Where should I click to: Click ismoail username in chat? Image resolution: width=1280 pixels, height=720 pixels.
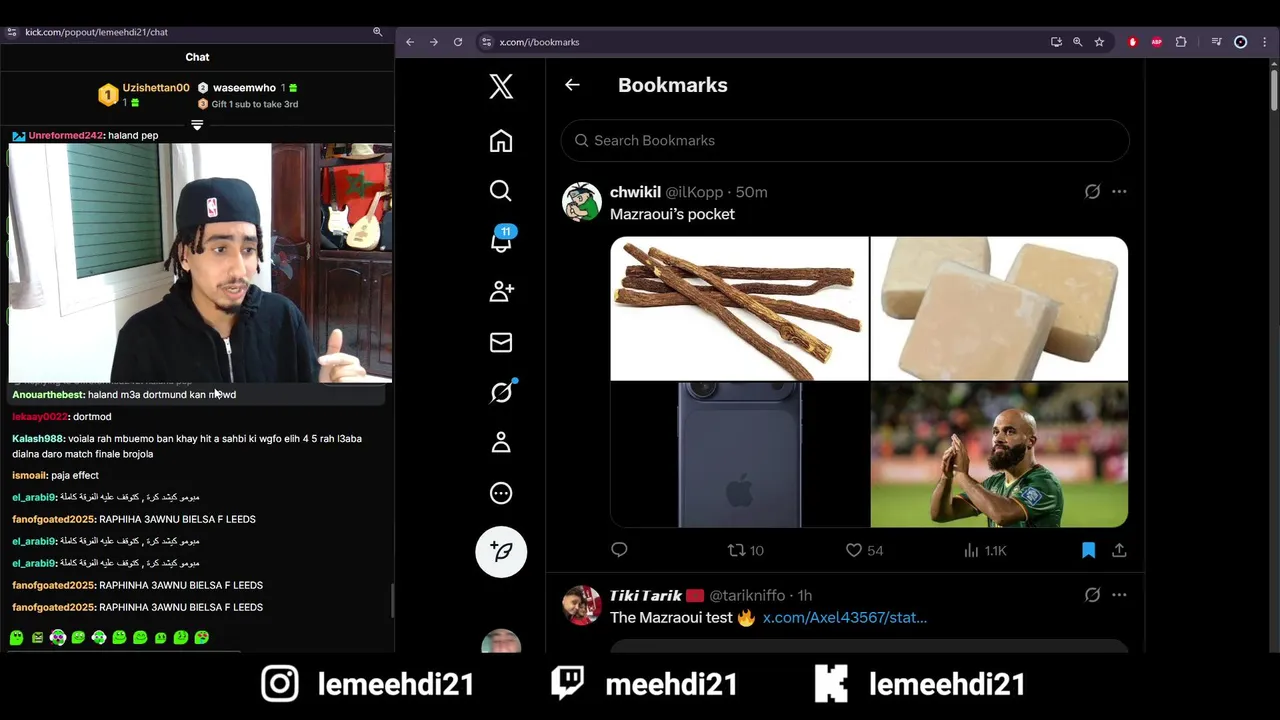coord(30,476)
